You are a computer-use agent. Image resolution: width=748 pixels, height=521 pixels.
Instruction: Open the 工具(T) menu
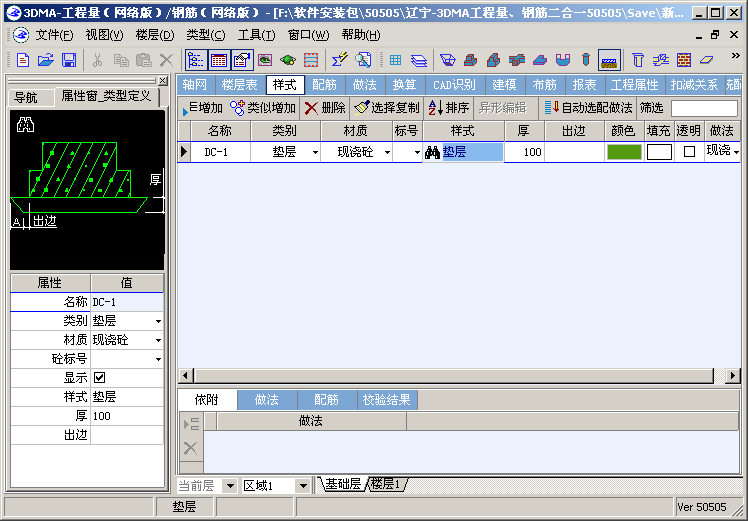coord(257,35)
